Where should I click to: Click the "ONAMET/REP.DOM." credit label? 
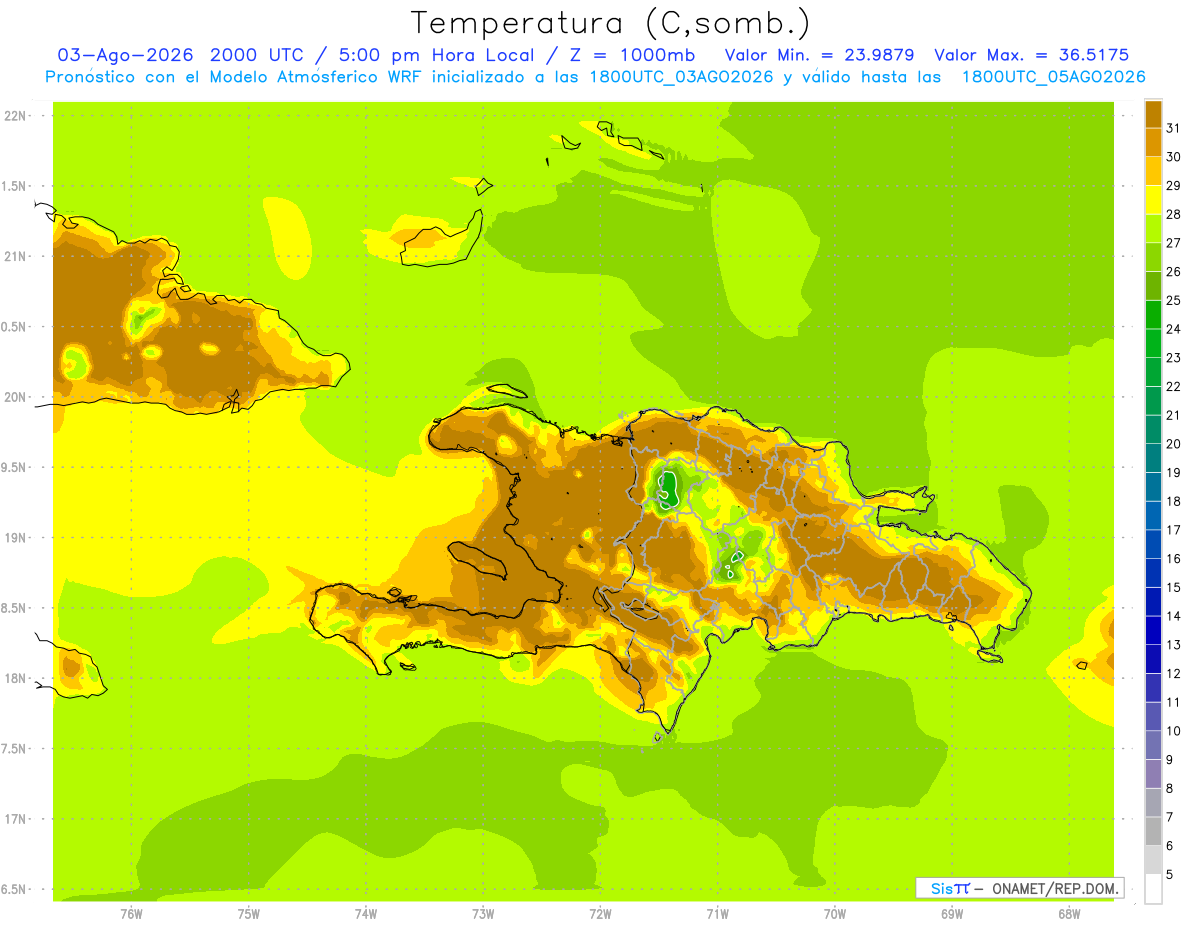[1054, 888]
